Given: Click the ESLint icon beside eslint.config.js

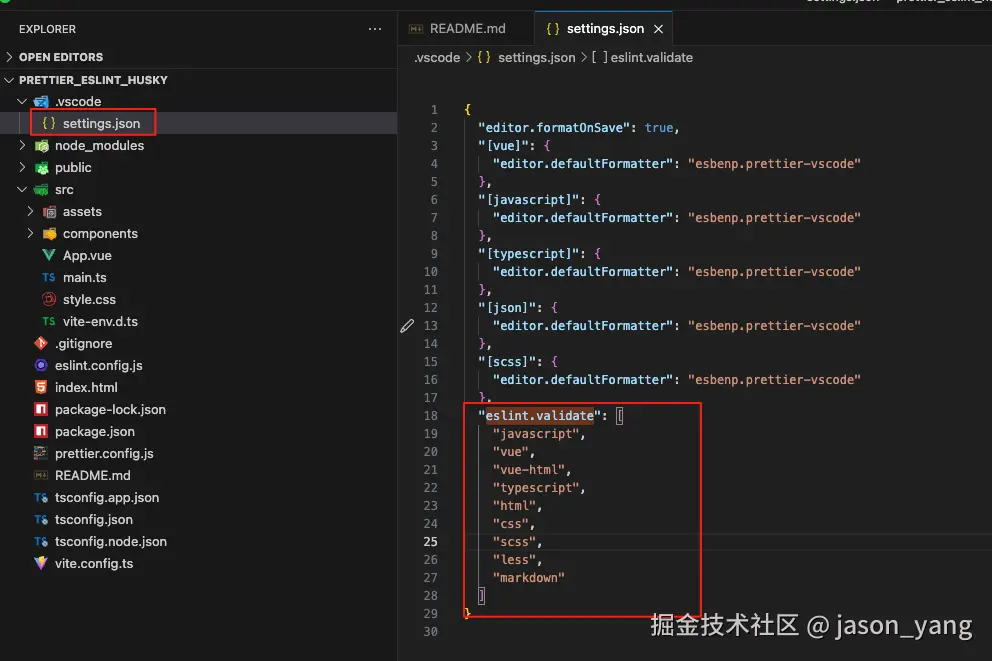Looking at the screenshot, I should (41, 365).
